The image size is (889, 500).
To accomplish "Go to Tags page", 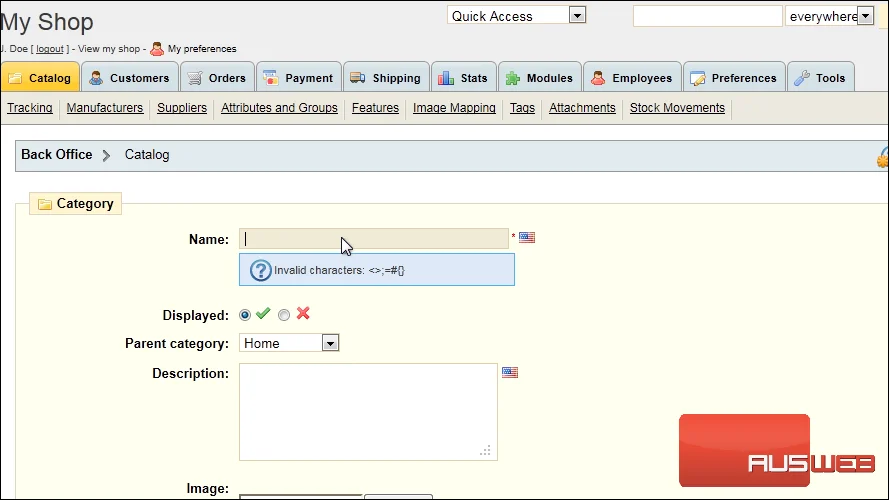I will pos(522,108).
